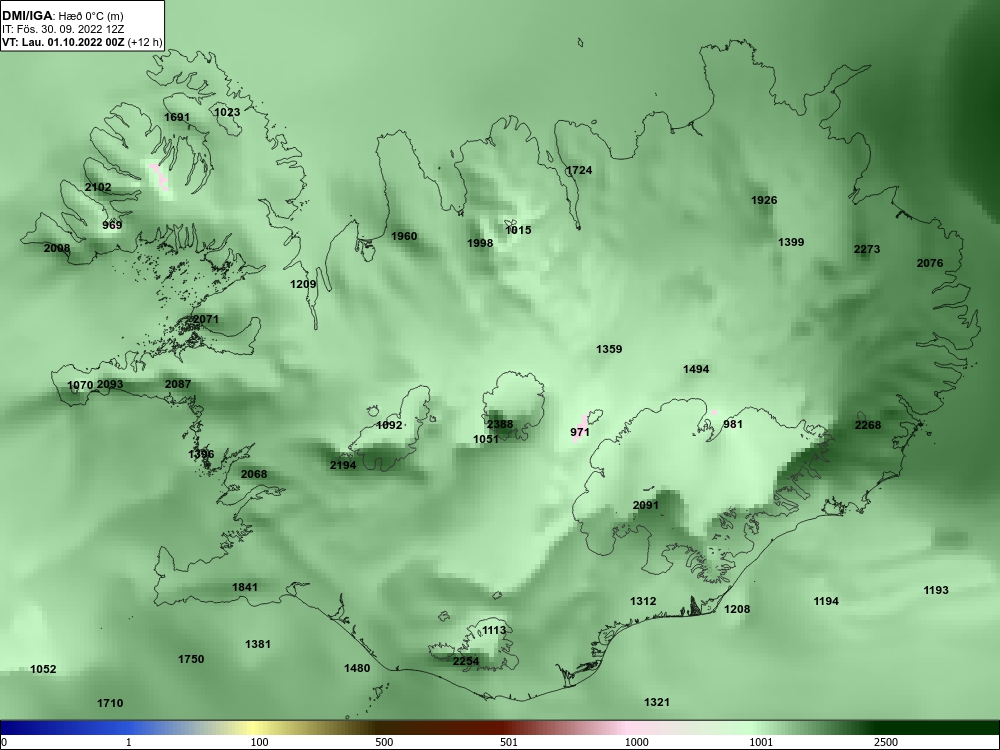
Task: Click the 2268 map value
Action: [868, 425]
